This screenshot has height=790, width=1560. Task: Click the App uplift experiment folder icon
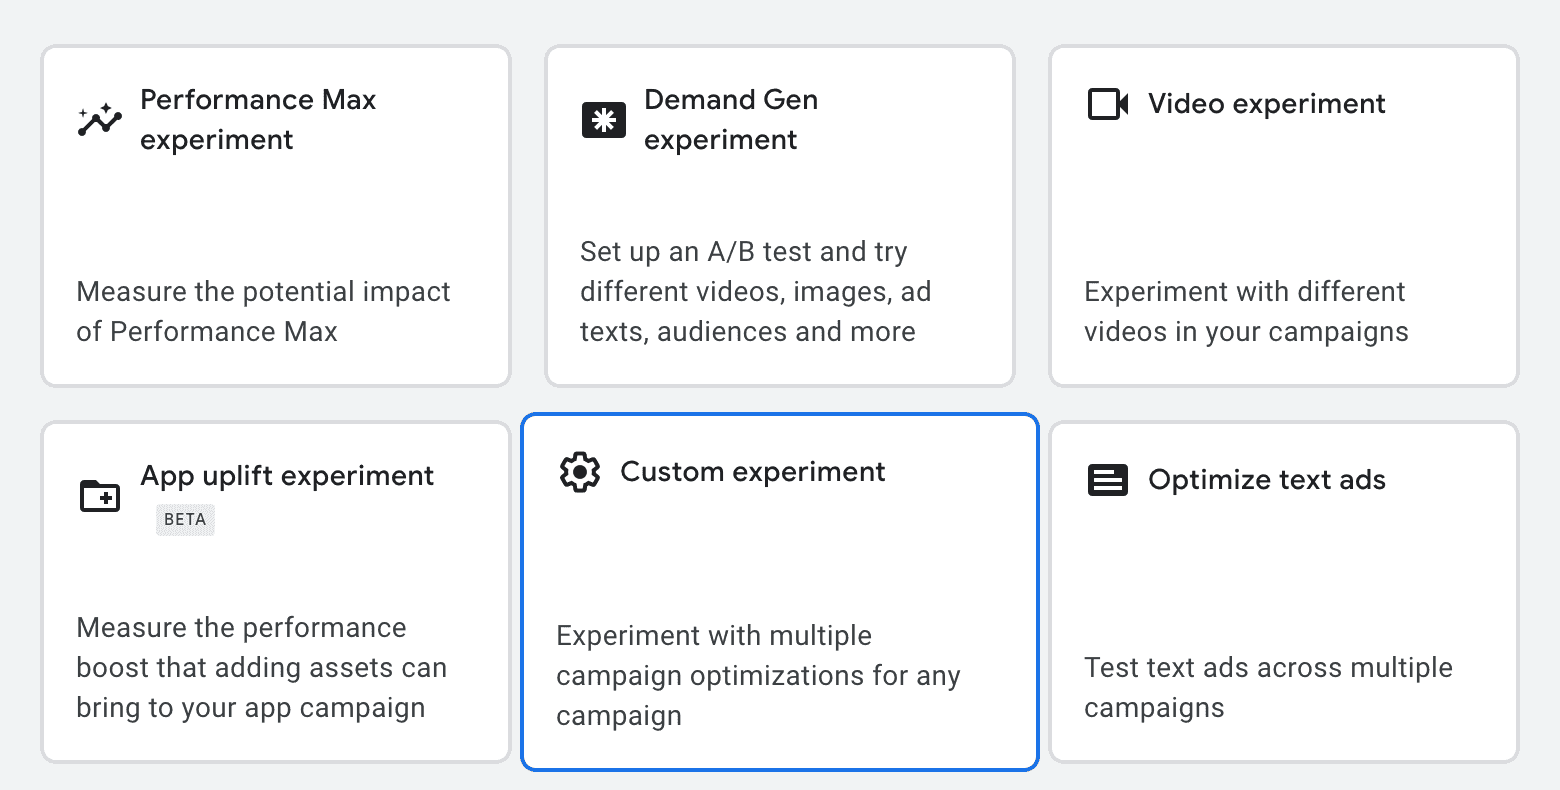click(x=98, y=496)
